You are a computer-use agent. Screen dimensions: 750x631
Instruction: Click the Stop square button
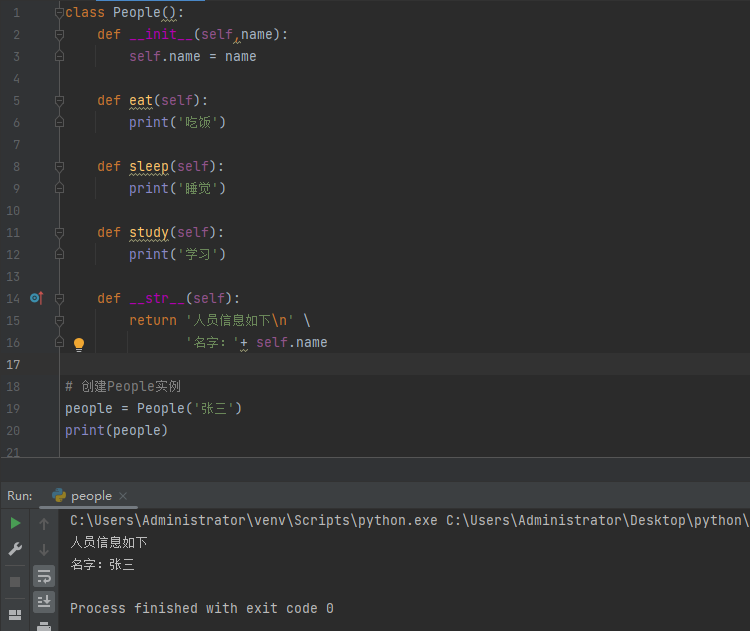tap(15, 582)
